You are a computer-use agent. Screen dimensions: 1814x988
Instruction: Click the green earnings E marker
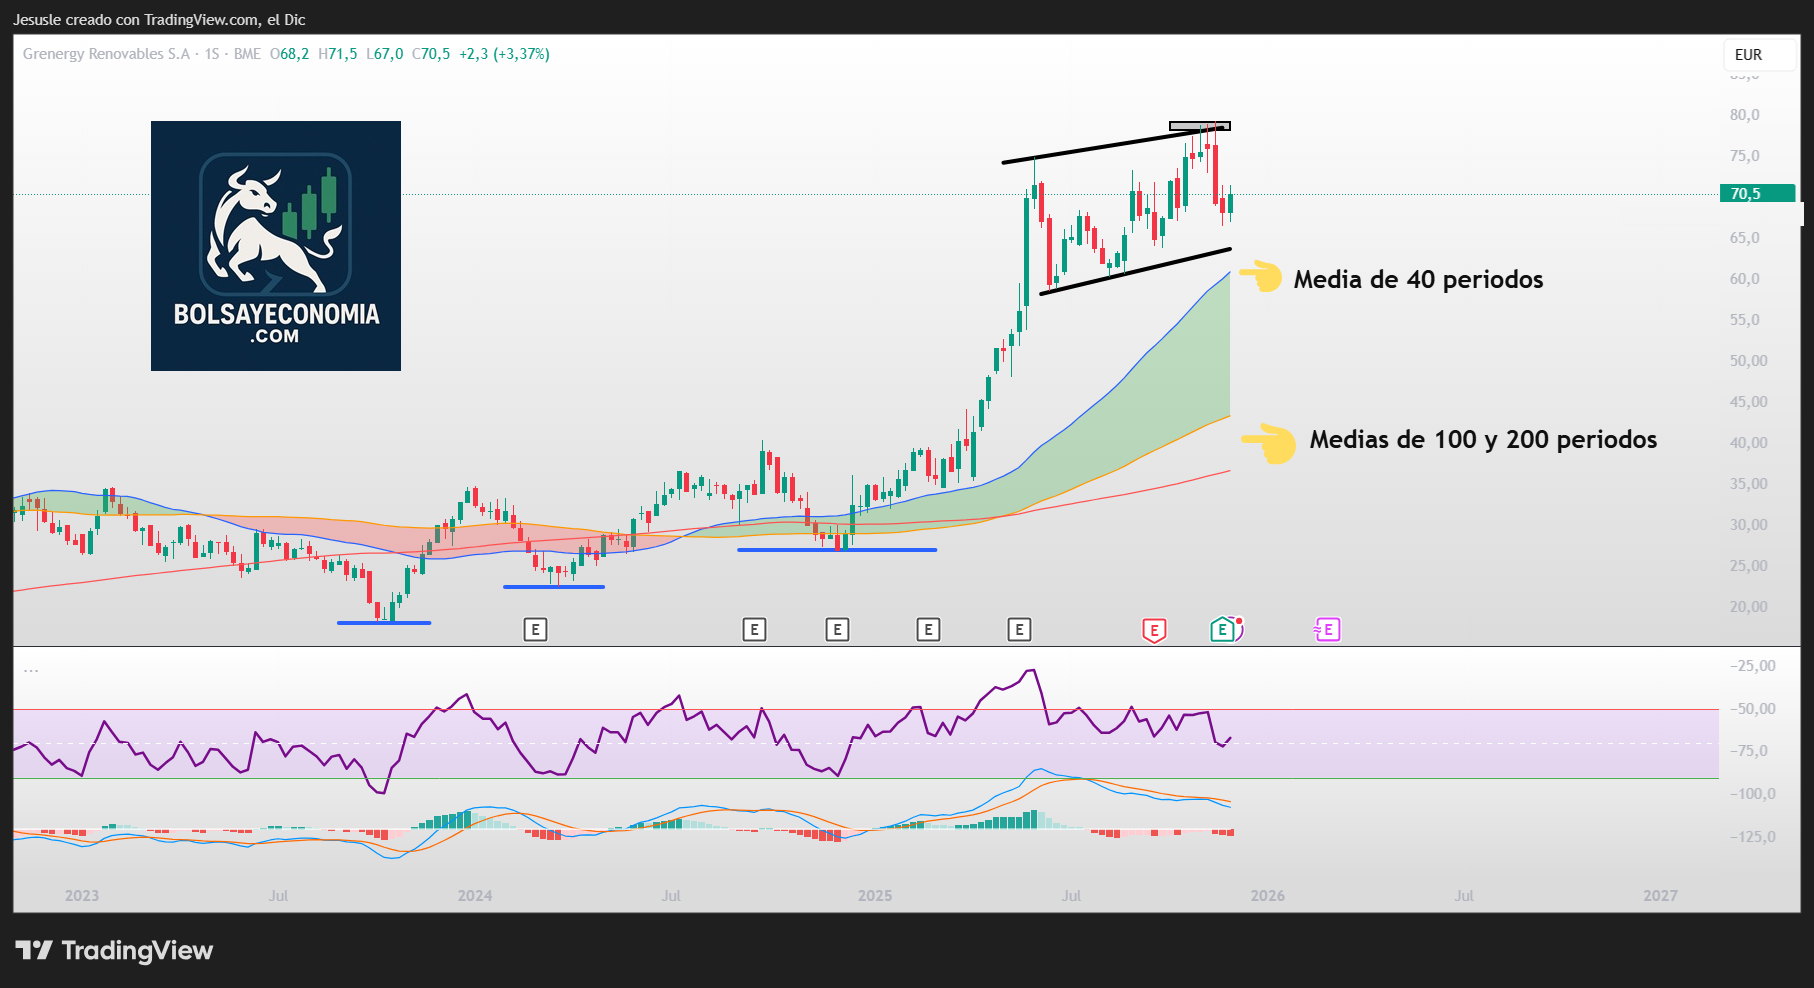(x=1222, y=630)
